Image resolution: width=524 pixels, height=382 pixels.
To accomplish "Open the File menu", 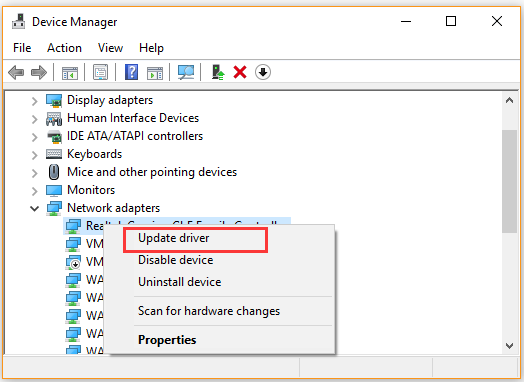I will point(22,48).
